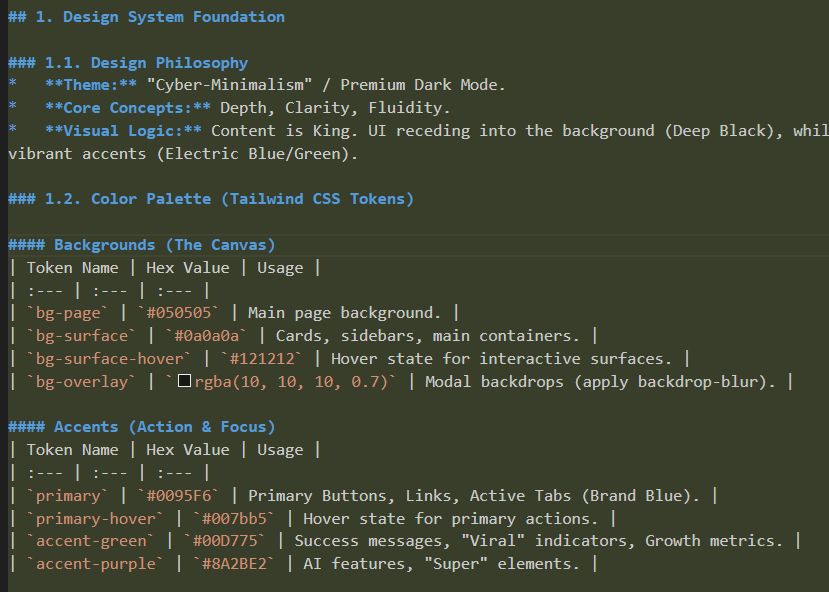Image resolution: width=829 pixels, height=592 pixels.
Task: Click the text '"Cyber-Minimalism"'
Action: [229, 85]
